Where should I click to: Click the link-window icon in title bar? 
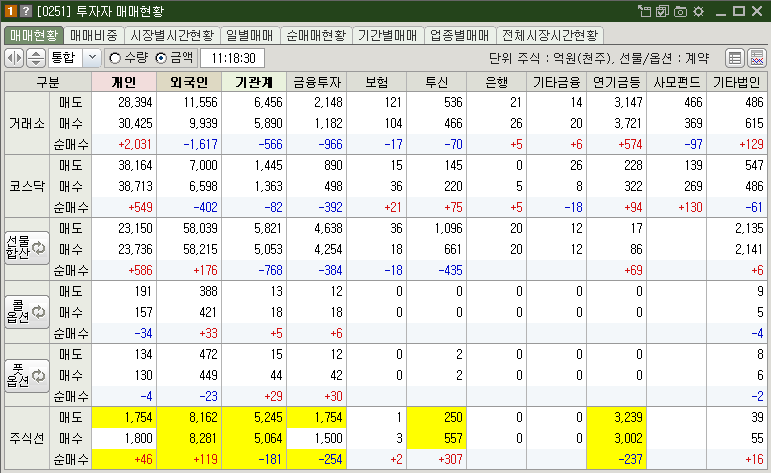[x=644, y=11]
